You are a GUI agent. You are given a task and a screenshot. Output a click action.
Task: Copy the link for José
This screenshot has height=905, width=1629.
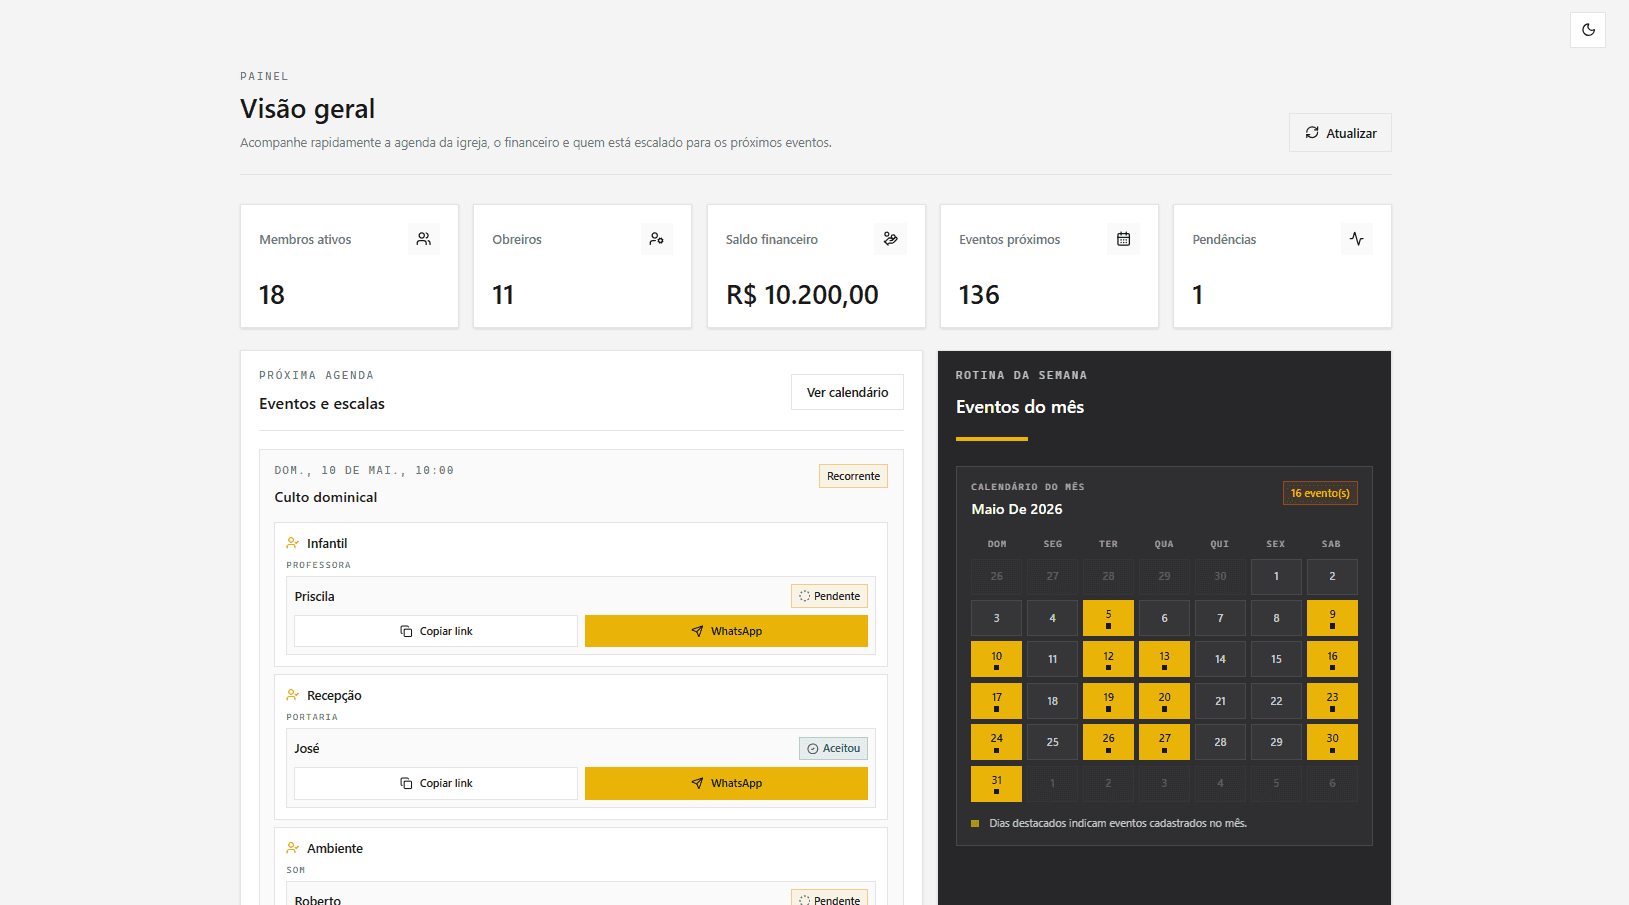click(x=436, y=783)
